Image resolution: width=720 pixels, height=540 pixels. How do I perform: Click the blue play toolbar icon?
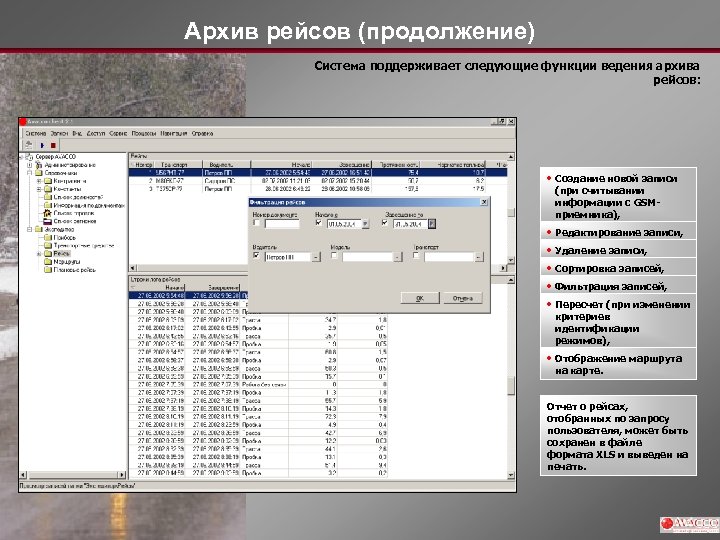pyautogui.click(x=42, y=145)
